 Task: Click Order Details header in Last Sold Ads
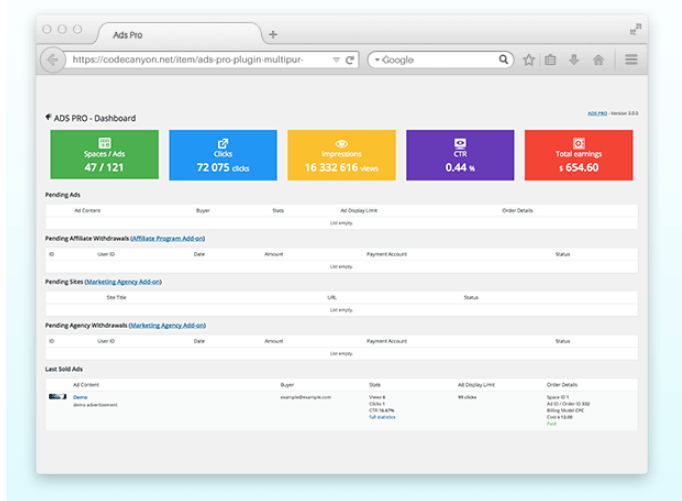point(562,384)
